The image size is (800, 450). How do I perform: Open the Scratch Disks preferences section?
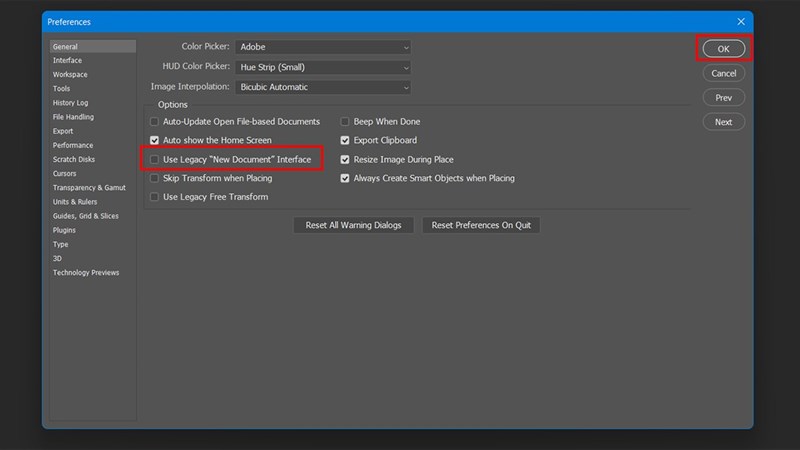tap(73, 159)
